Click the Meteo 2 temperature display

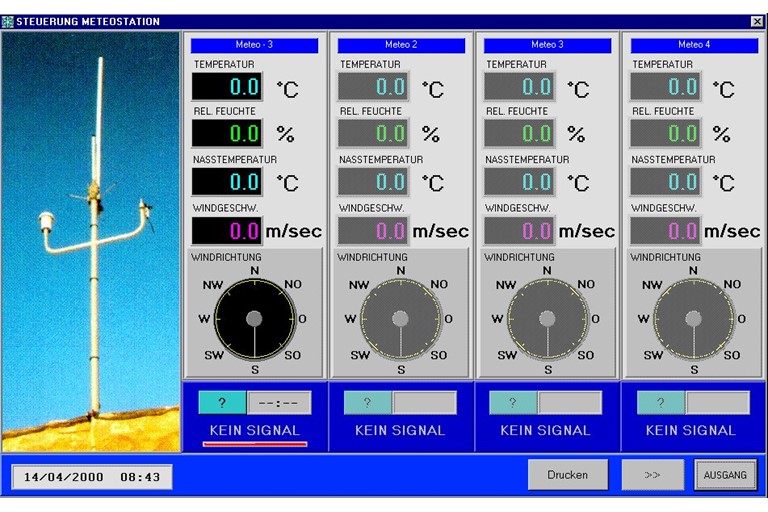(x=373, y=87)
